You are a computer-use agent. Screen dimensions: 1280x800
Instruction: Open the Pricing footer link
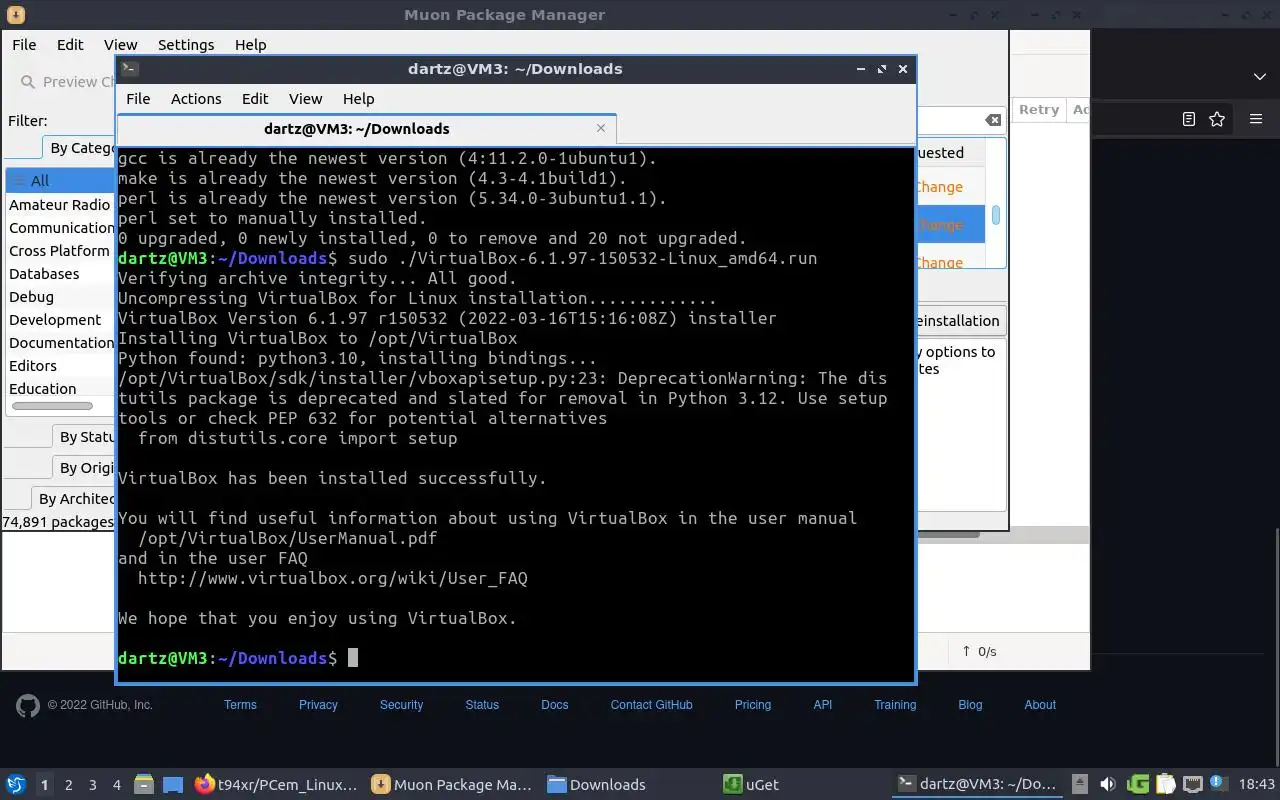[x=753, y=705]
